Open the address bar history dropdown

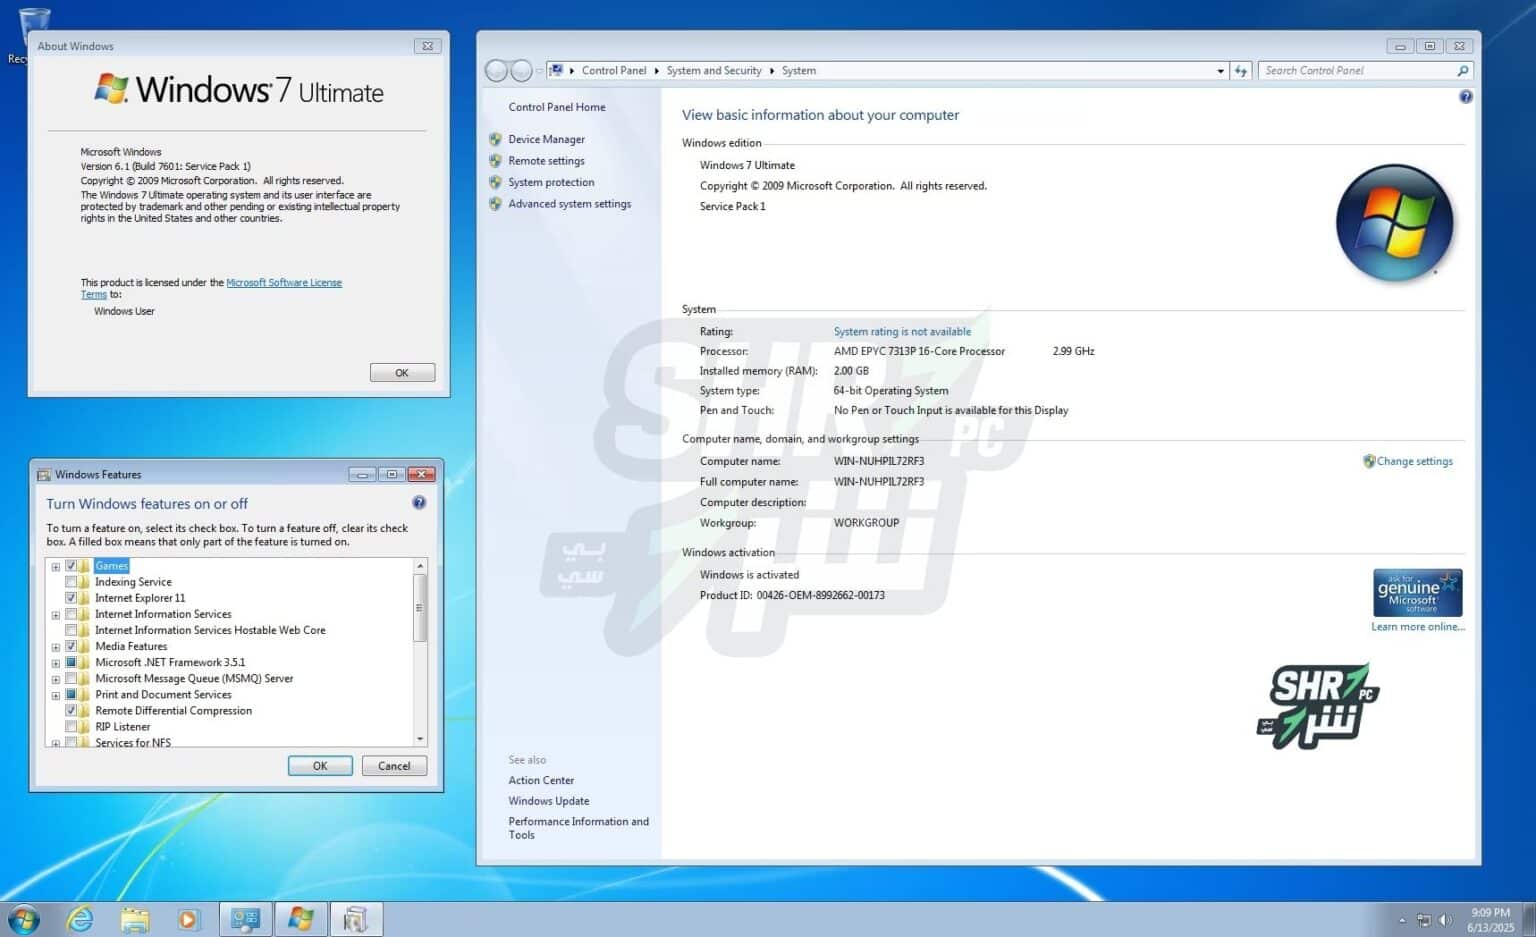coord(1219,70)
